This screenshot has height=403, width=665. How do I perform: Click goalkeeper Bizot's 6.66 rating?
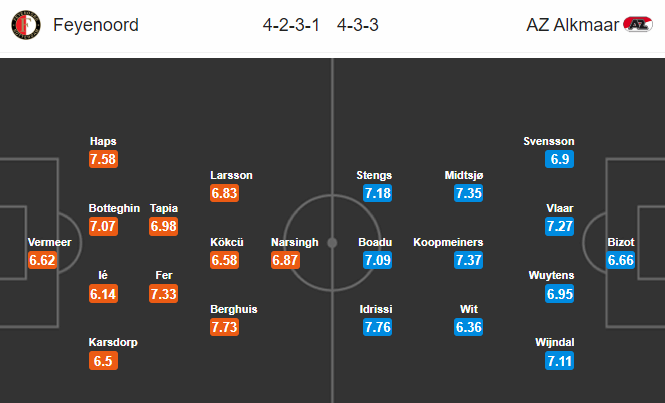click(620, 260)
